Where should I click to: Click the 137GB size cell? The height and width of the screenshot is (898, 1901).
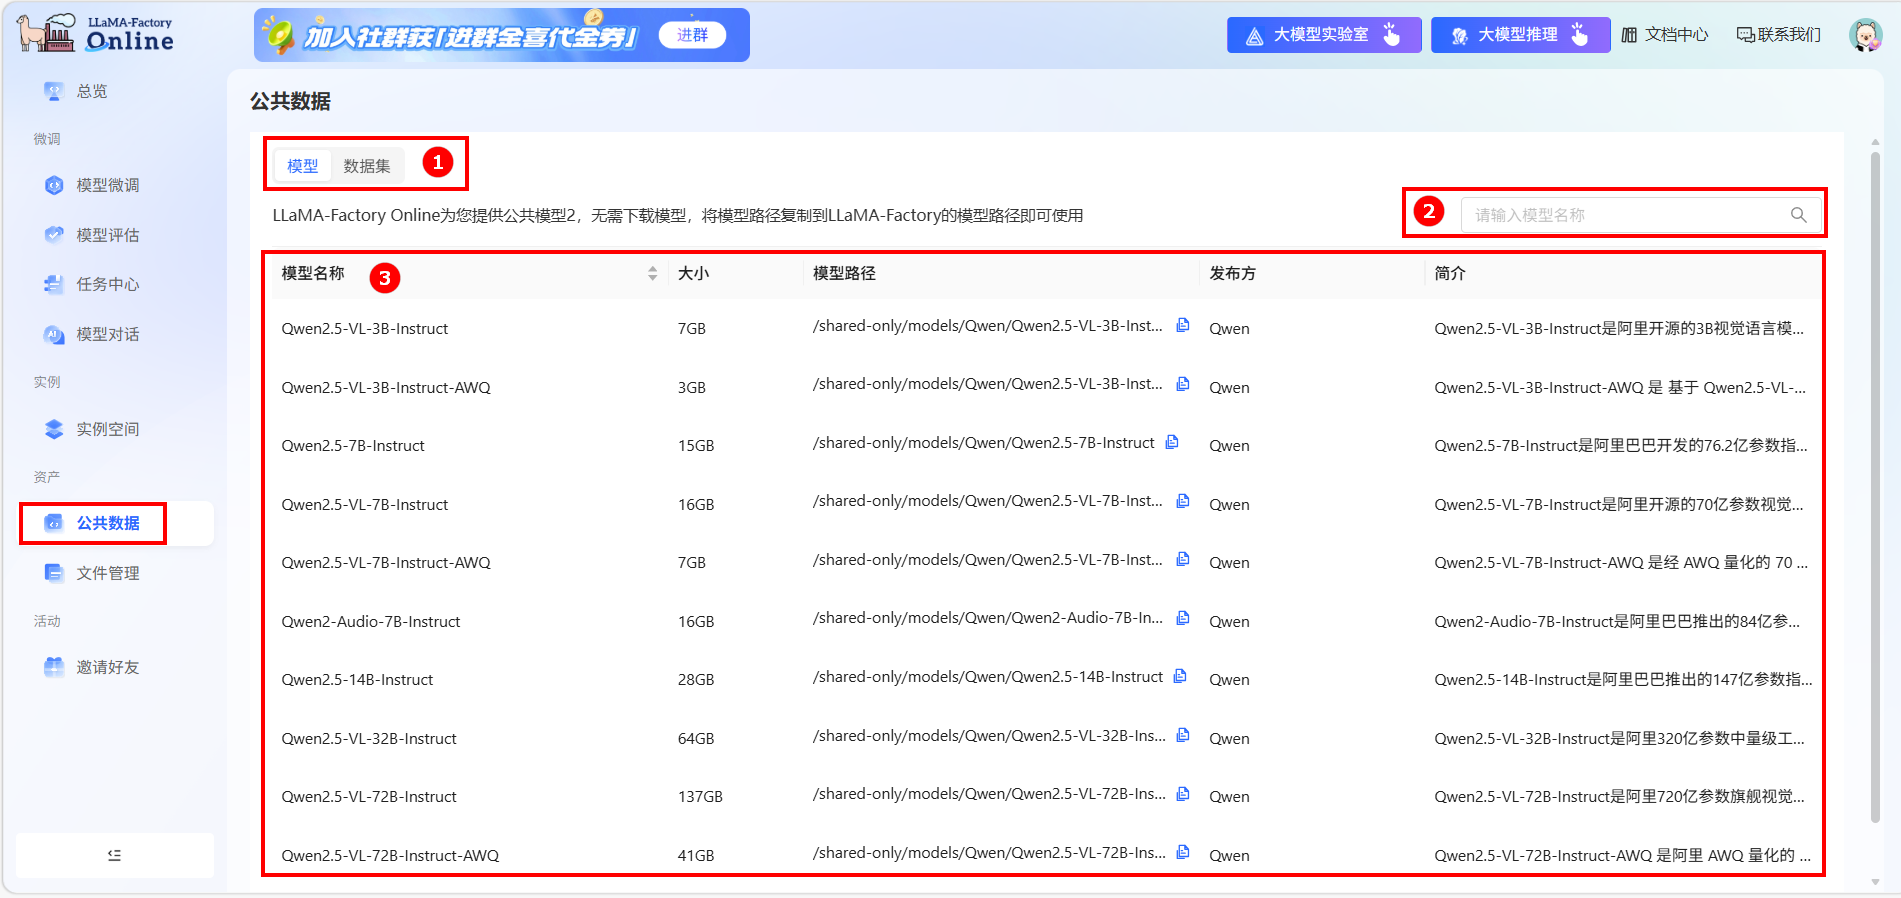coord(700,797)
